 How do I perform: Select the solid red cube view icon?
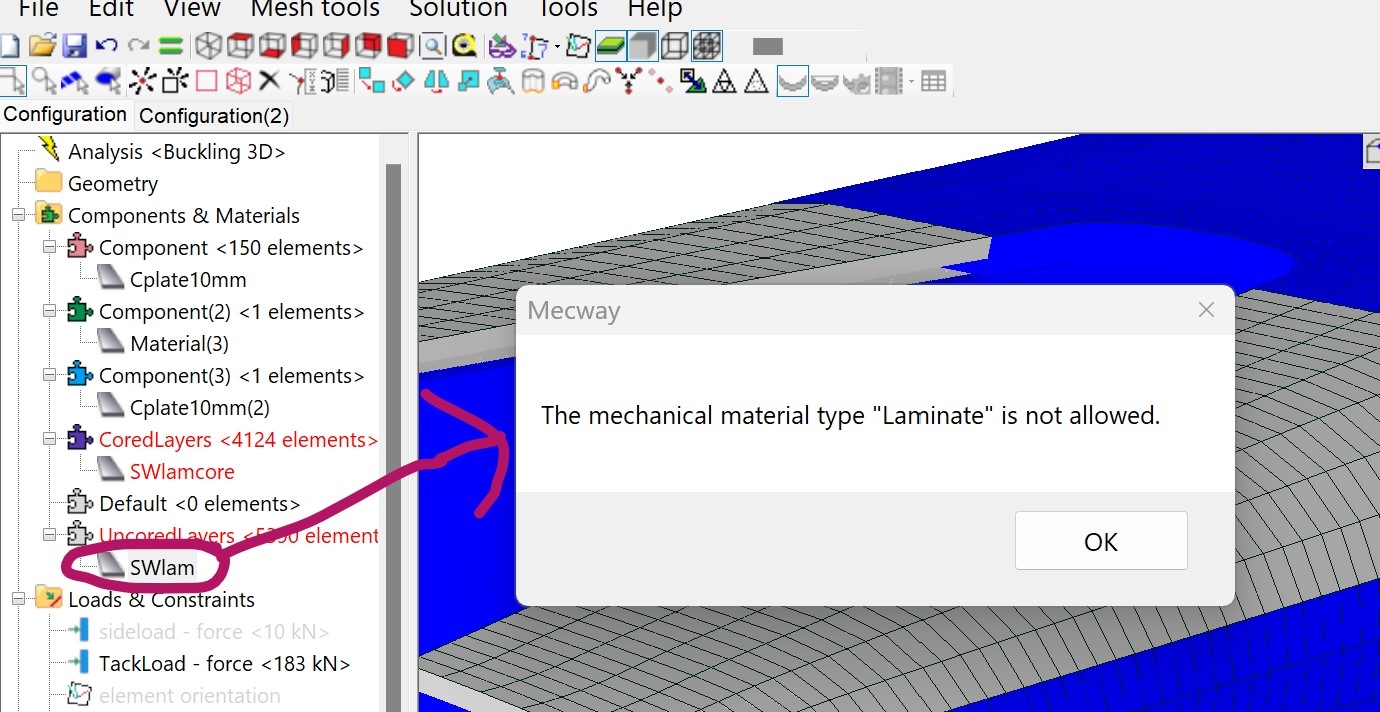[400, 46]
